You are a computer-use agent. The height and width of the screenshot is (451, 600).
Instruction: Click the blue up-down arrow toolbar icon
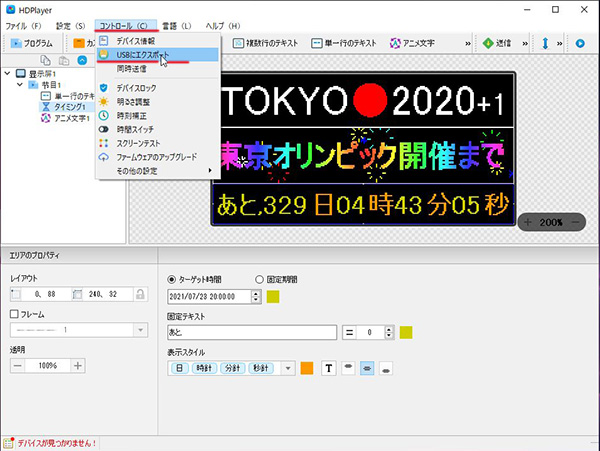545,43
